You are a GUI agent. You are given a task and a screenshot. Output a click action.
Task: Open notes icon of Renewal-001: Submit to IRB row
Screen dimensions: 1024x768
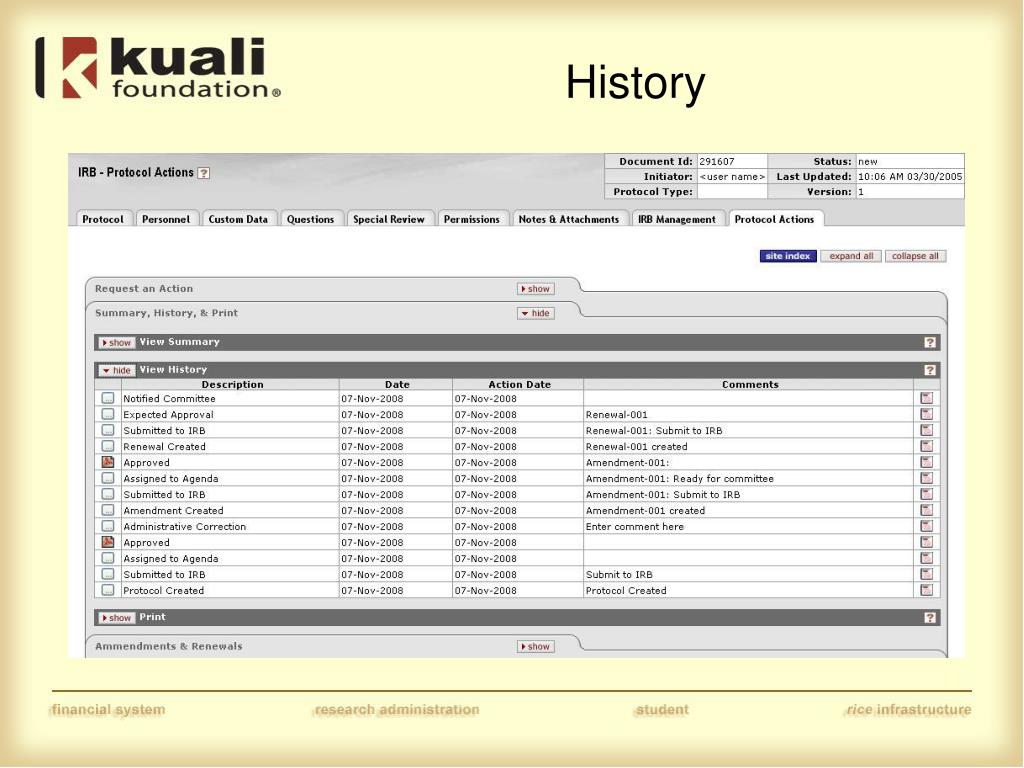click(x=926, y=430)
